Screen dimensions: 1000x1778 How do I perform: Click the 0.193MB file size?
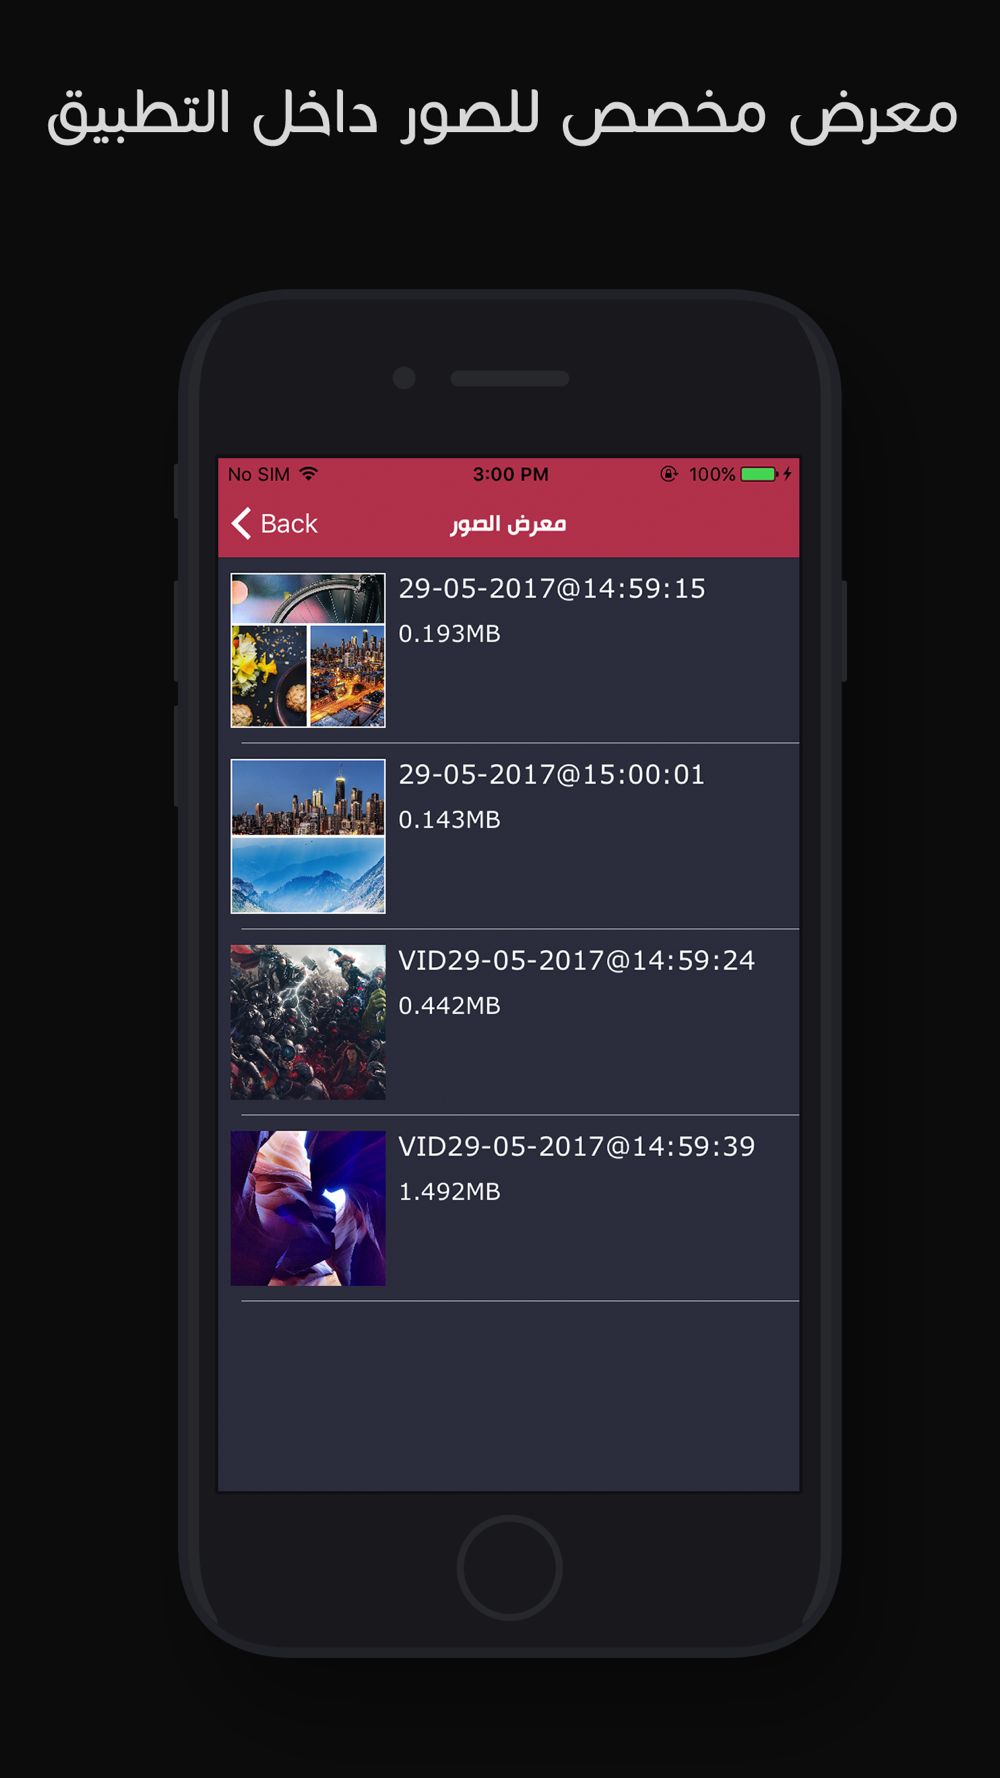449,633
